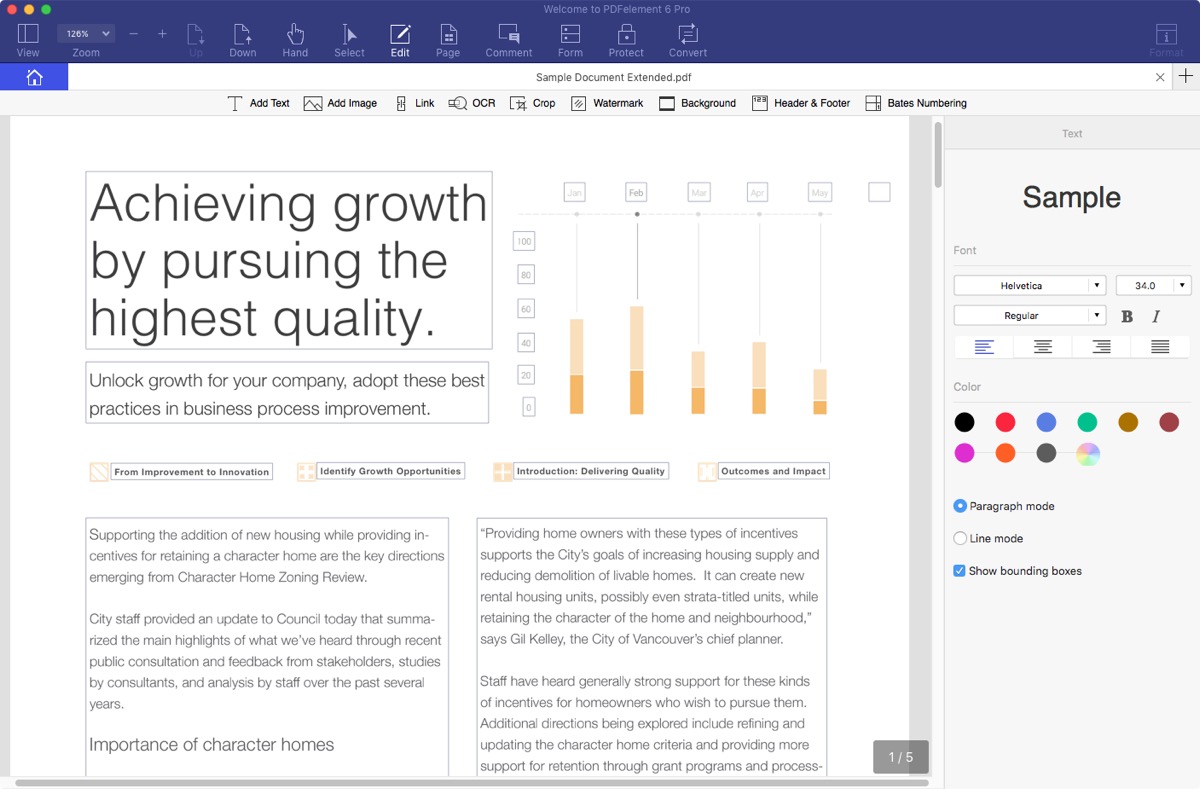Click the Add Image icon
Viewport: 1200px width, 789px height.
[313, 103]
